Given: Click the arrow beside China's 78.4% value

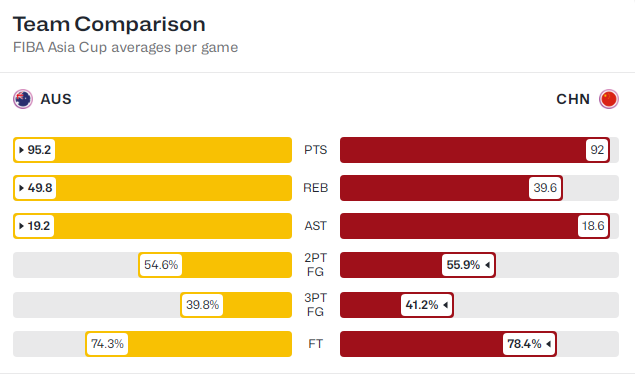Looking at the screenshot, I should pos(548,344).
